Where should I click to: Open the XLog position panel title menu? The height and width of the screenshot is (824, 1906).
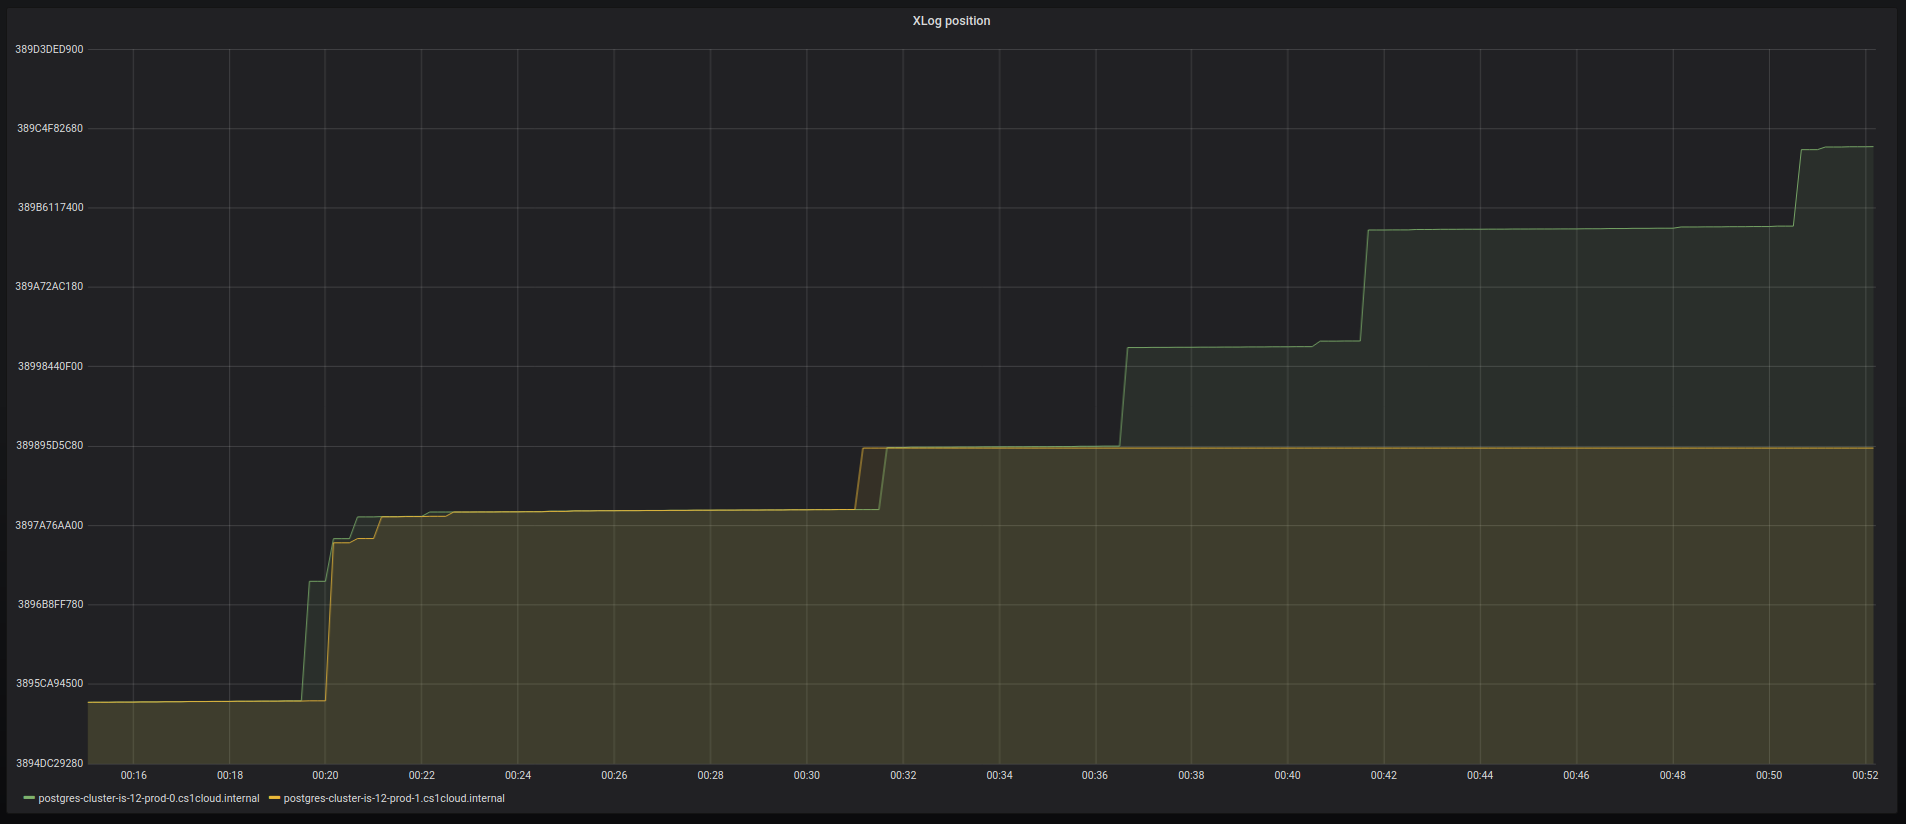coord(951,21)
